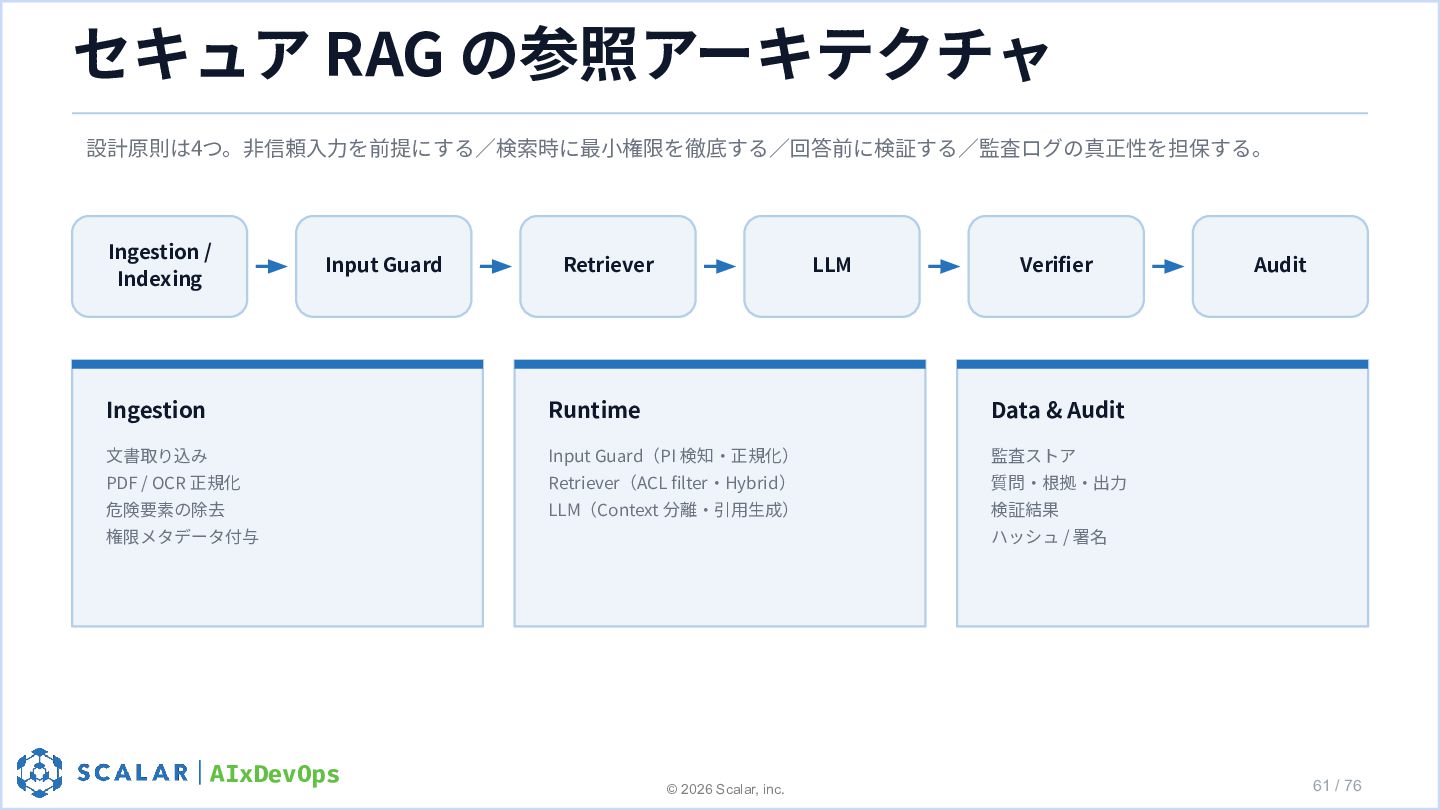Click the Runtime card heading
The image size is (1440, 810).
click(594, 410)
